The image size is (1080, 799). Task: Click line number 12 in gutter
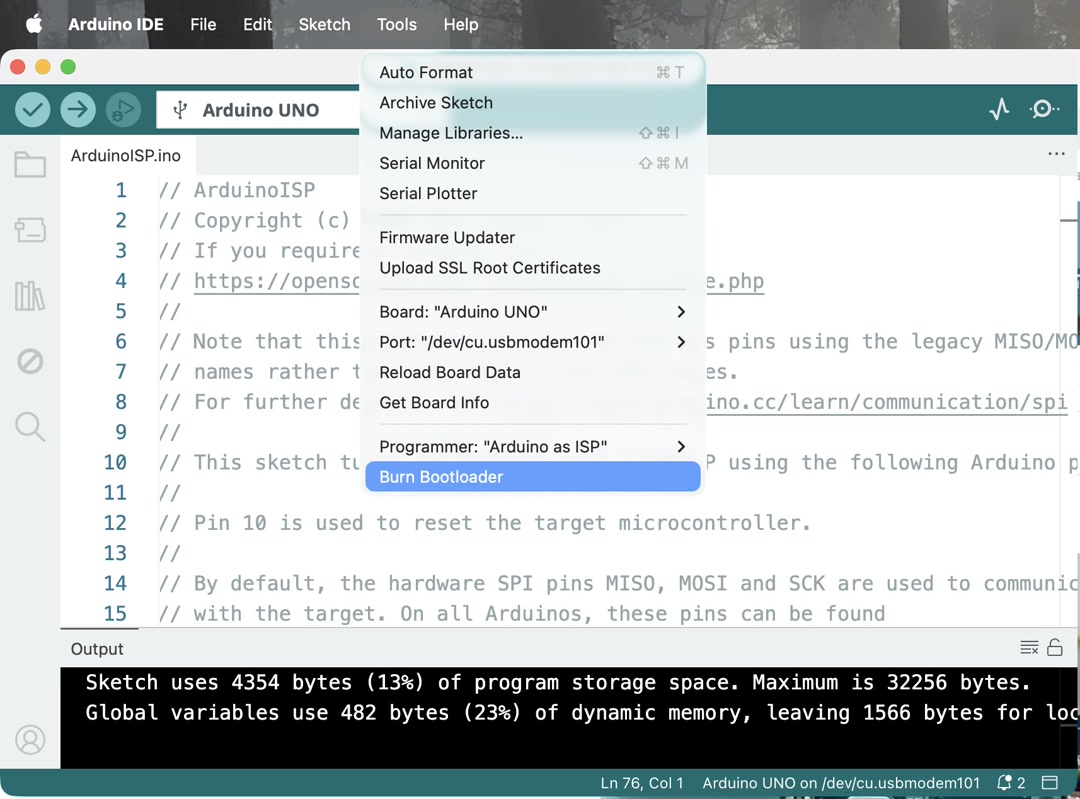point(115,523)
